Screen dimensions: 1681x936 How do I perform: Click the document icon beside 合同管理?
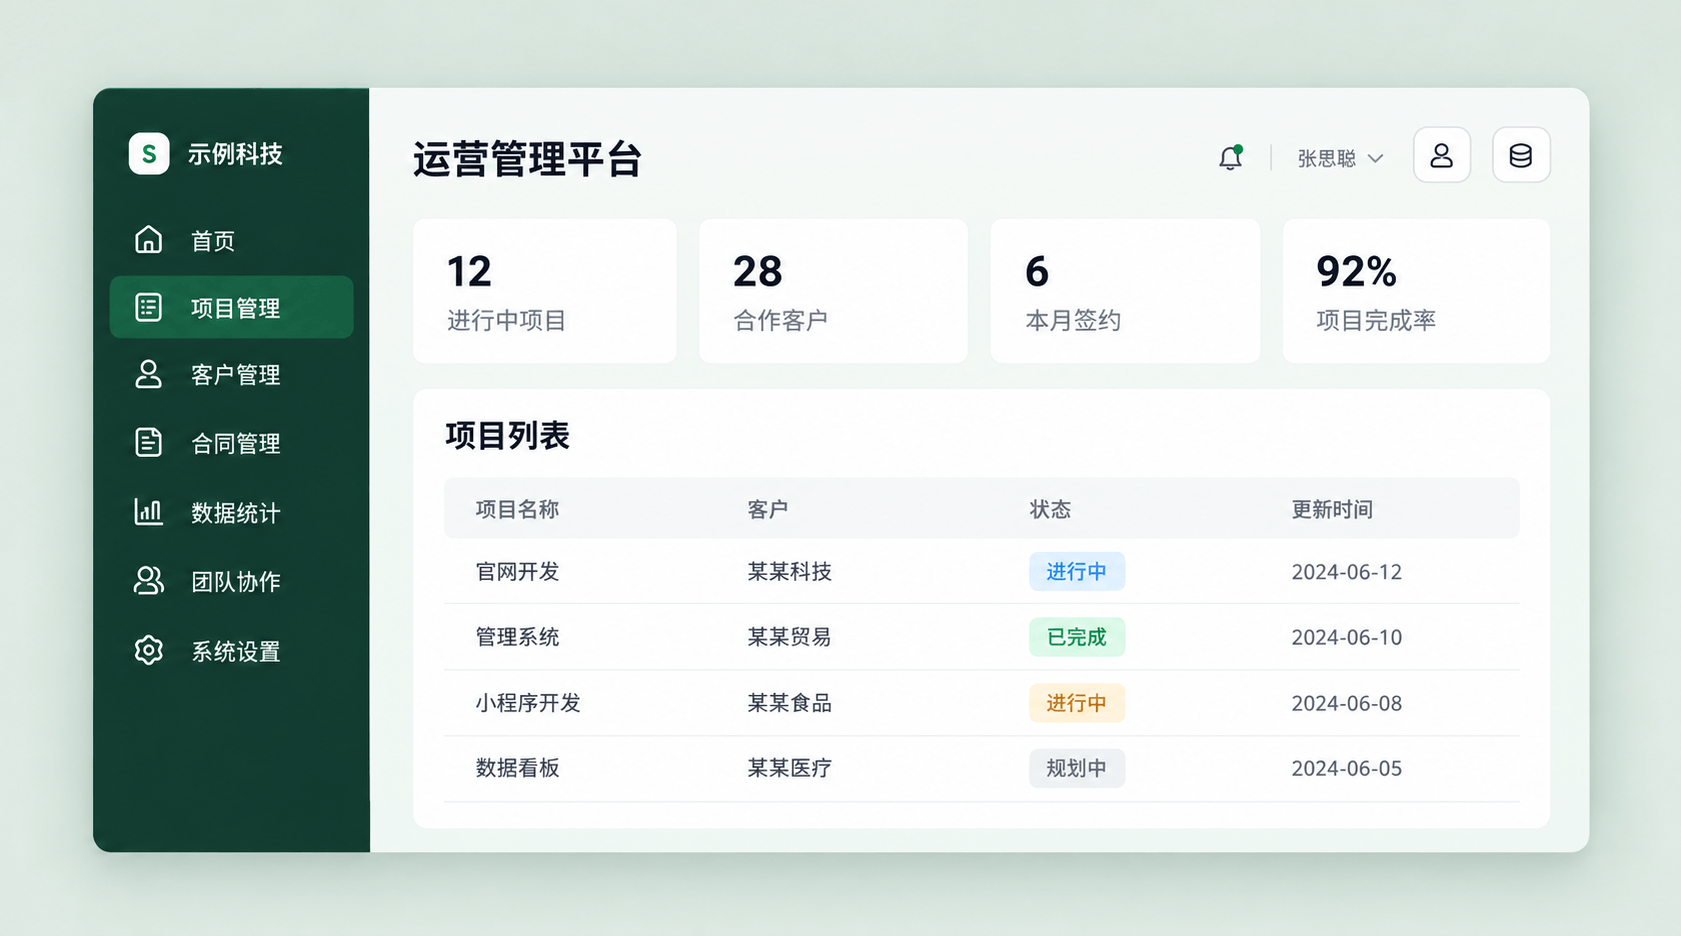click(148, 442)
